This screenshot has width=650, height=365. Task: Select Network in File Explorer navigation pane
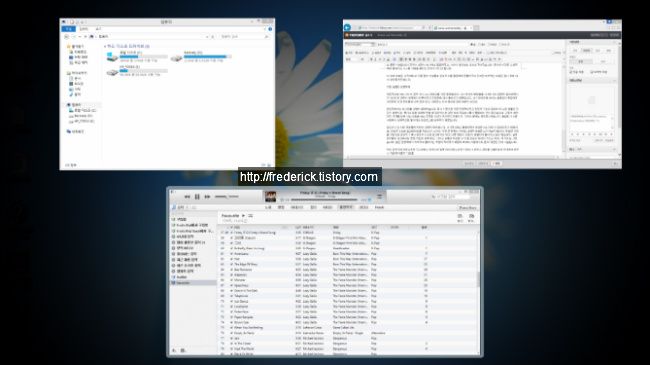(75, 131)
